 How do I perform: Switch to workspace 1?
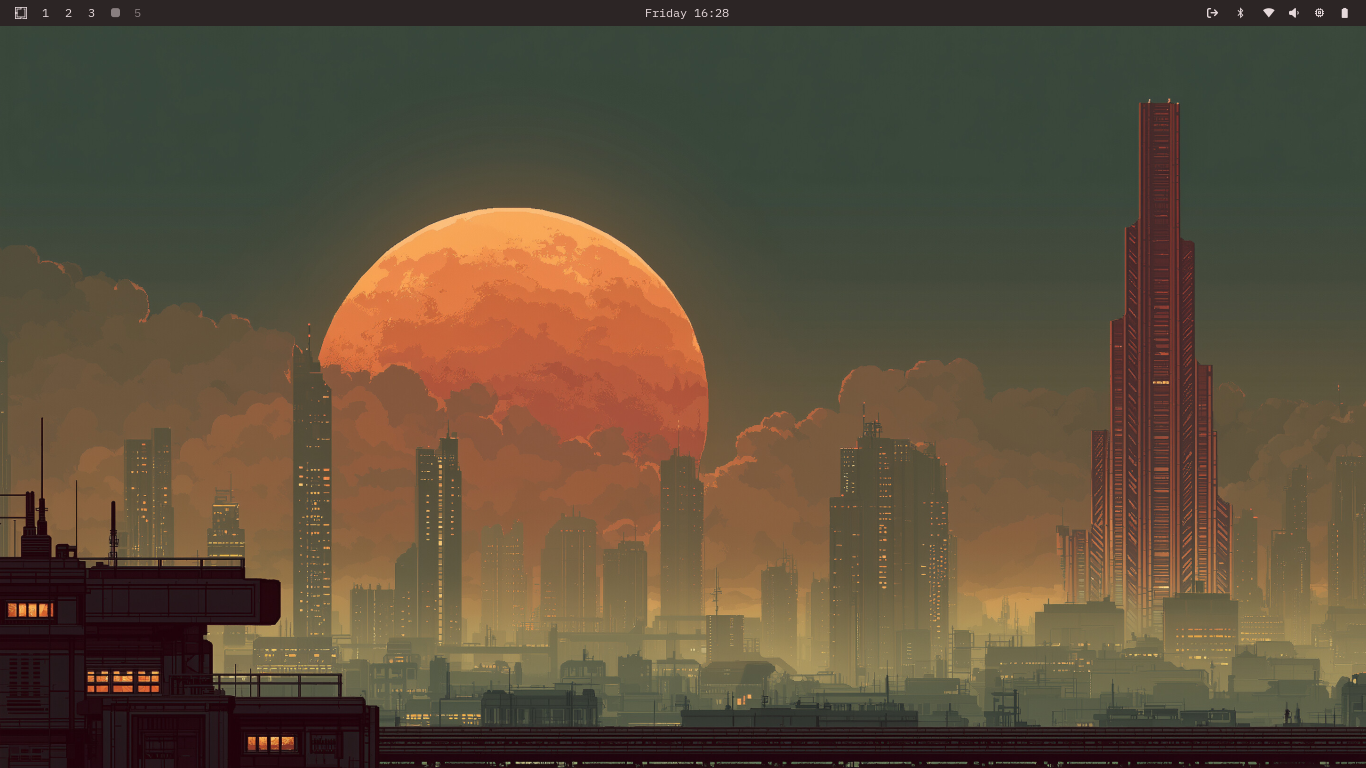pos(45,13)
